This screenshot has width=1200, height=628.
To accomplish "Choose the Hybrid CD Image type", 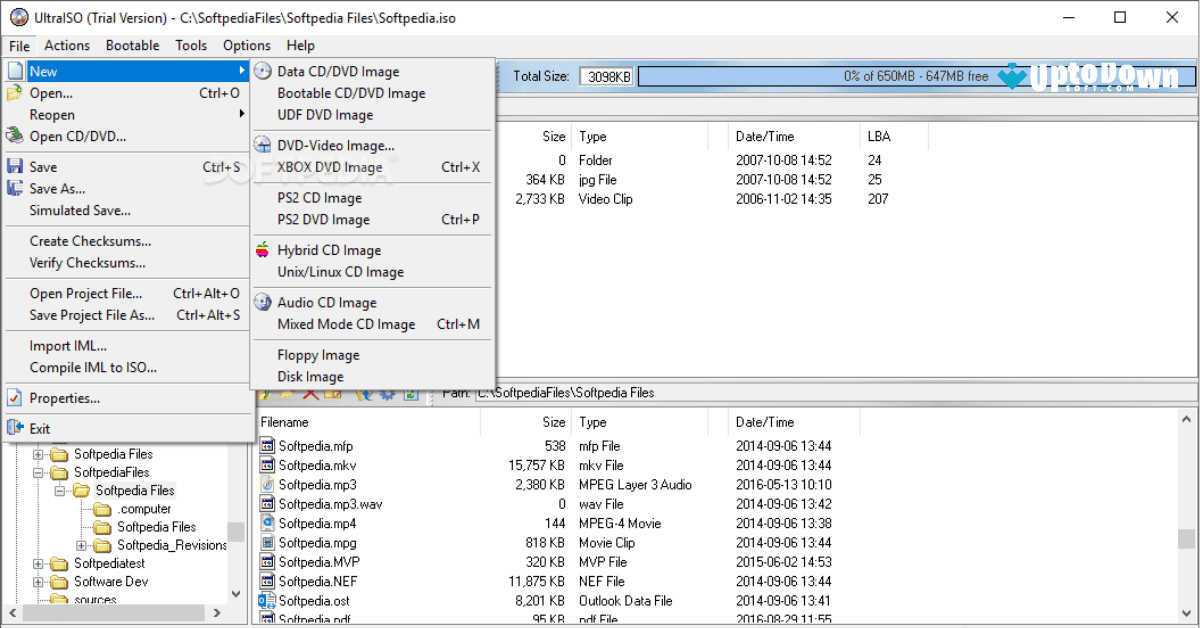I will [x=330, y=249].
